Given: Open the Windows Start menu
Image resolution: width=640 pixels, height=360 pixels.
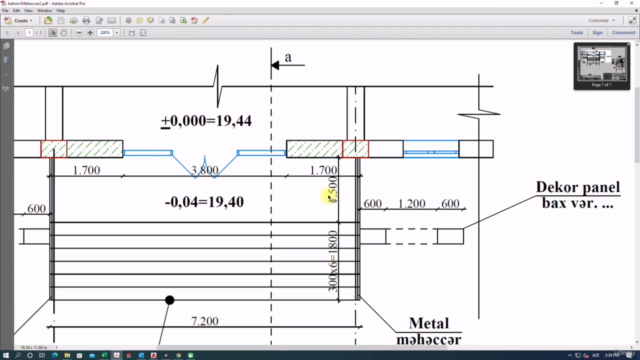Looking at the screenshot, I should click(x=6, y=356).
